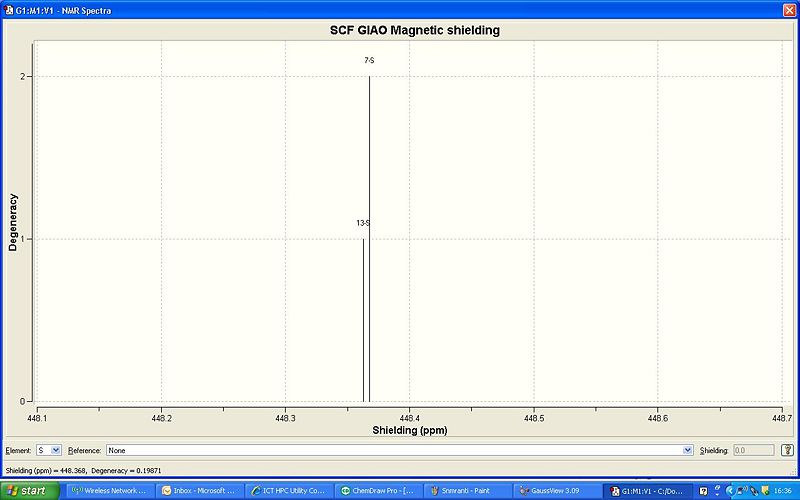Click the system tray clock 16:36

[x=783, y=491]
